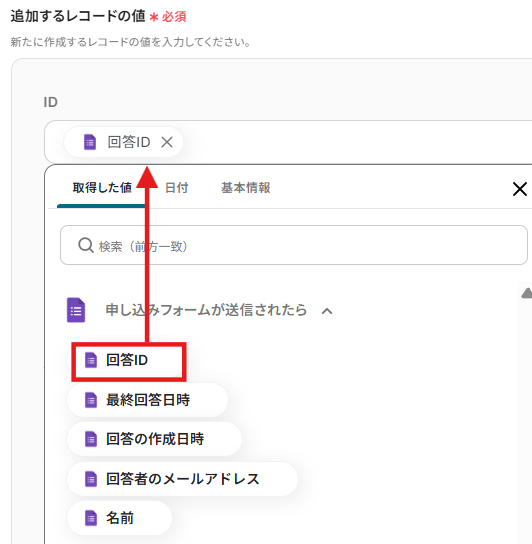Collapse the 申し込みフォームが送信されたら section chevron
Image resolution: width=532 pixels, height=544 pixels.
[327, 311]
